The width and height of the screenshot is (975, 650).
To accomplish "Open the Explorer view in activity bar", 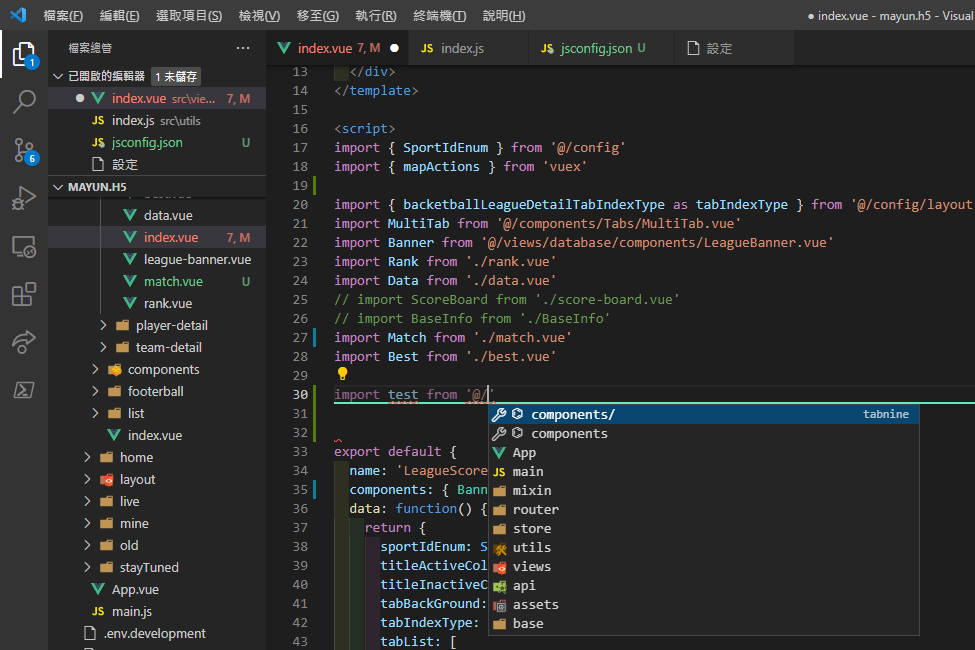I will (24, 54).
